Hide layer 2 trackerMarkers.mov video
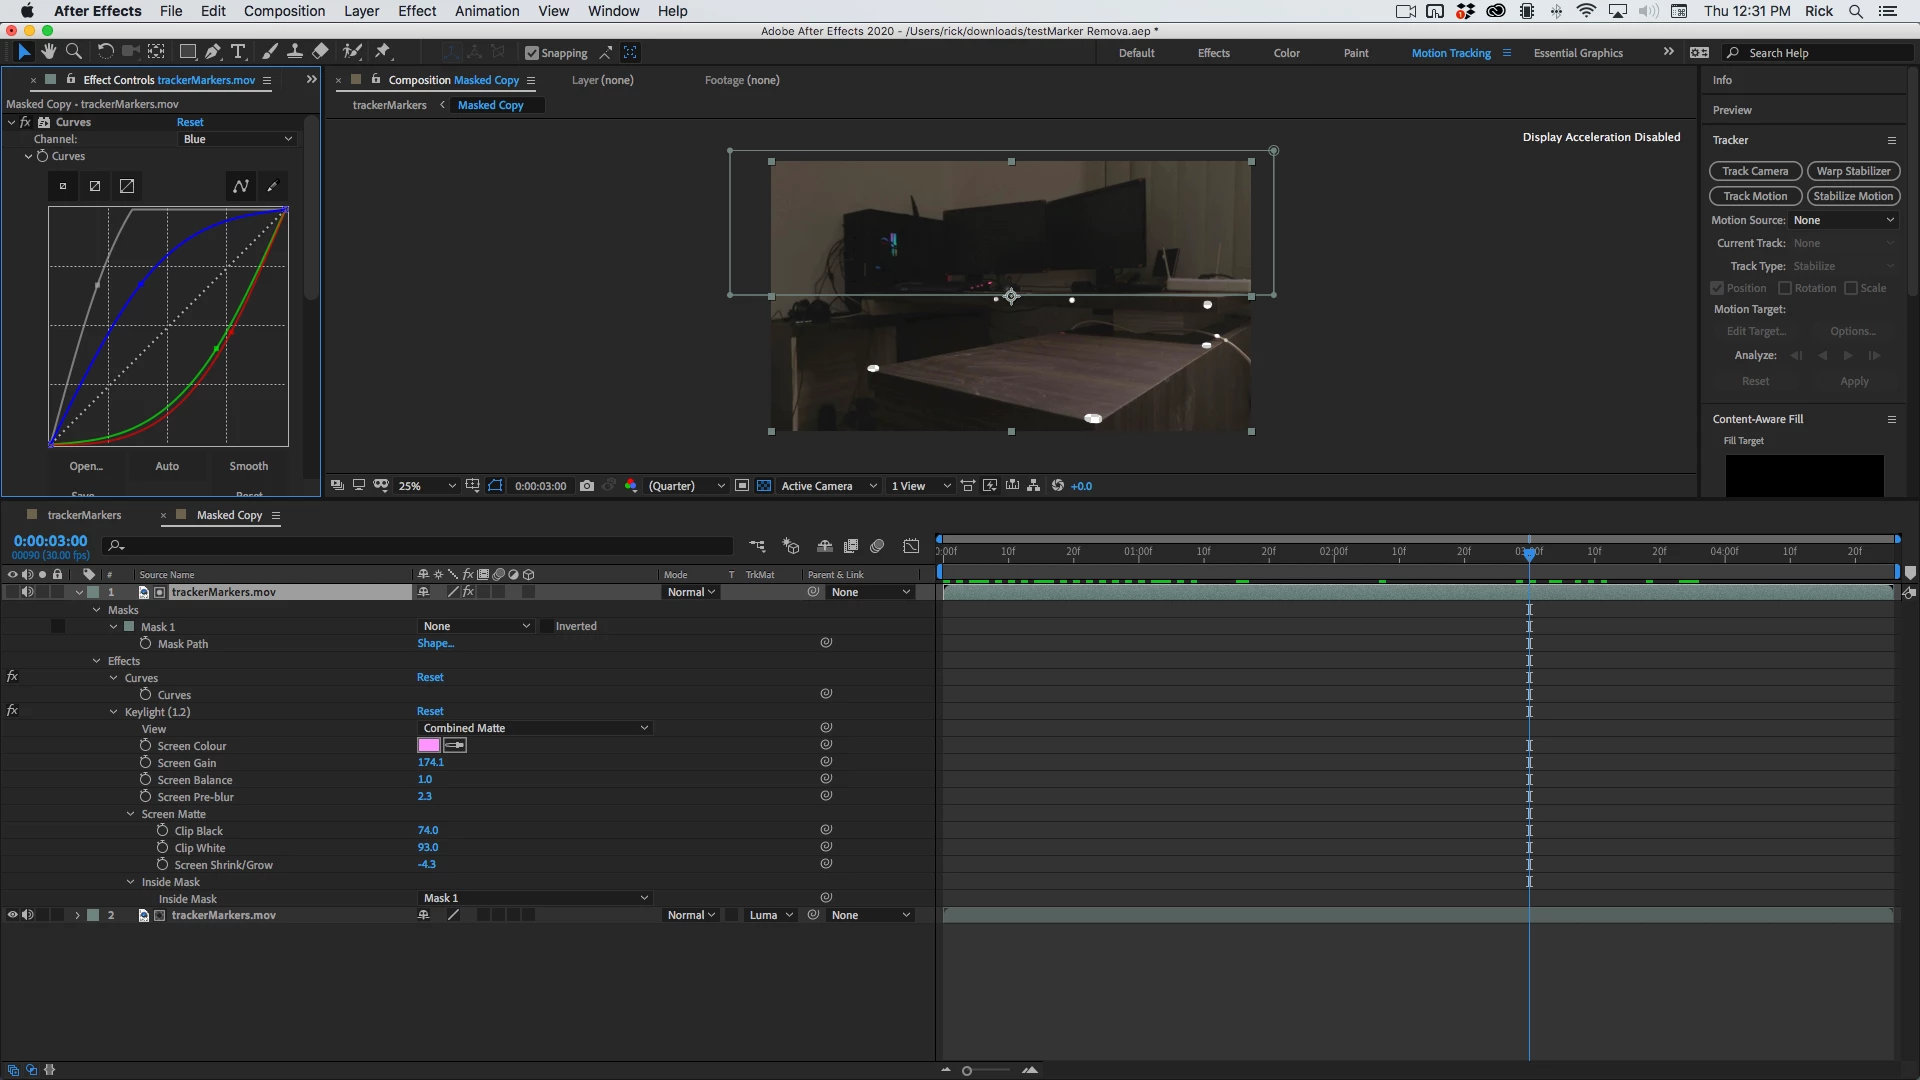The width and height of the screenshot is (1920, 1080). click(x=12, y=915)
